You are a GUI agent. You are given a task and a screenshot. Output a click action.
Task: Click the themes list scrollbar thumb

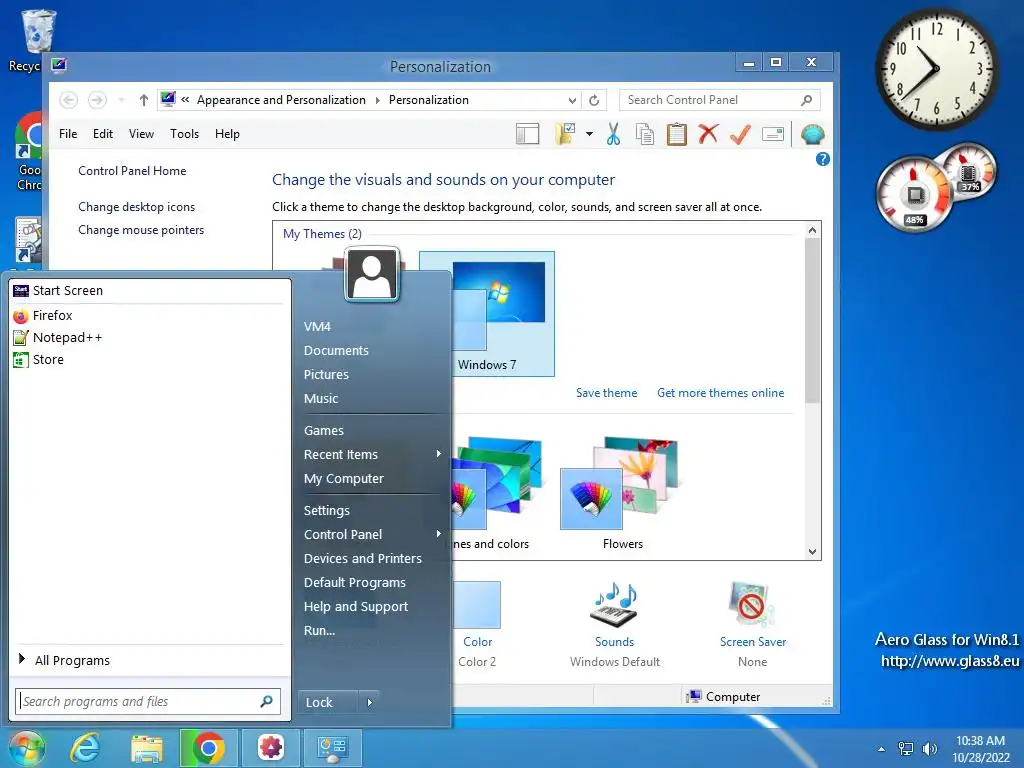point(812,320)
